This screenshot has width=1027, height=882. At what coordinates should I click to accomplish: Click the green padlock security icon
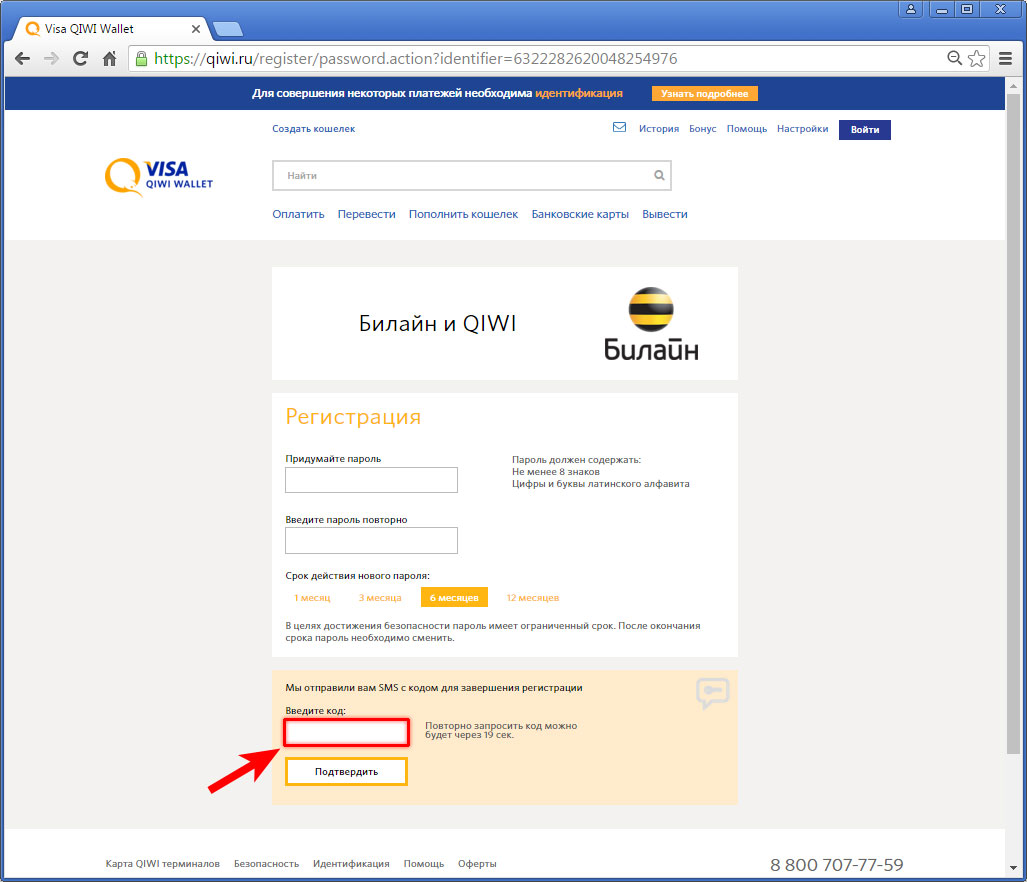click(141, 59)
